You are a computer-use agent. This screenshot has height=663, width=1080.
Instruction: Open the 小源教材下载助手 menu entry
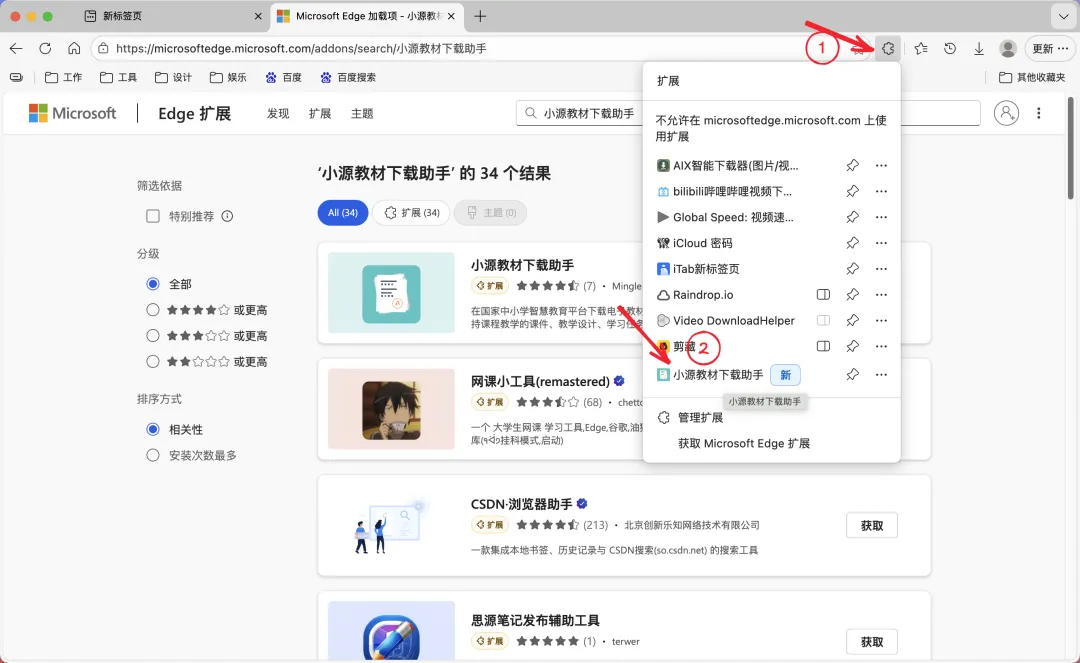click(x=718, y=375)
